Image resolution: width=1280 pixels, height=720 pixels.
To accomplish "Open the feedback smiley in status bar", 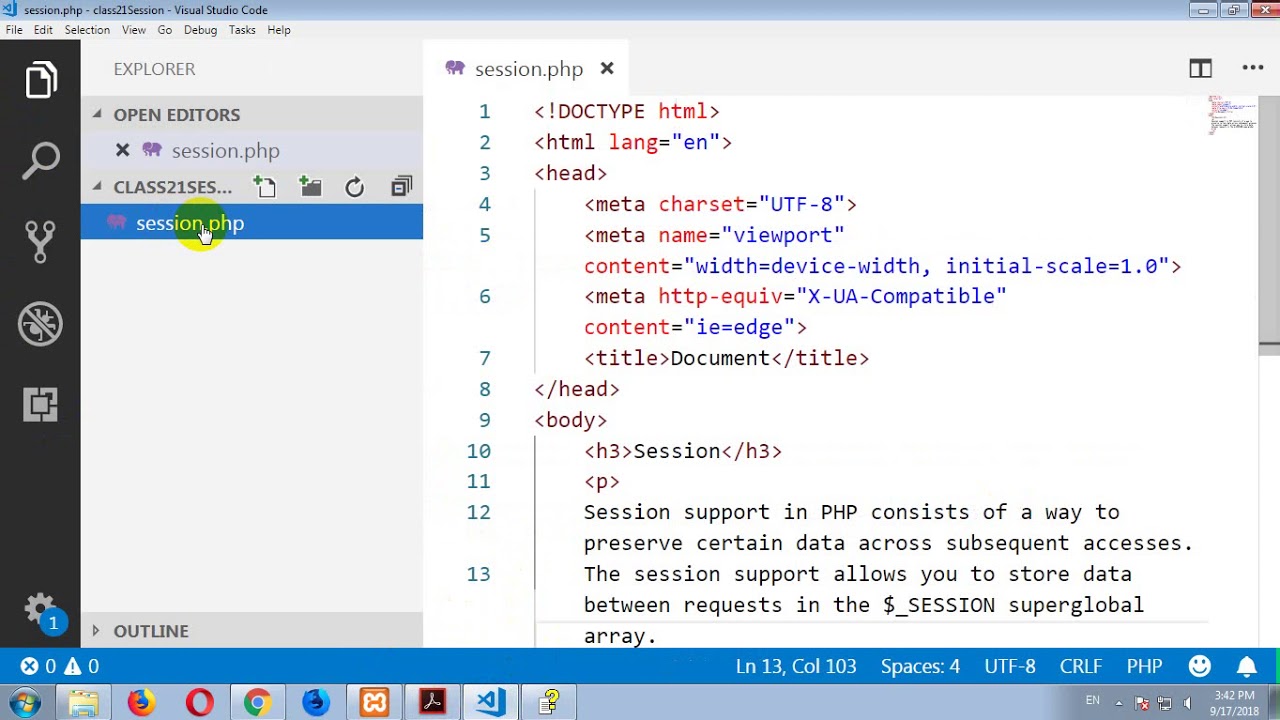I will point(1200,666).
